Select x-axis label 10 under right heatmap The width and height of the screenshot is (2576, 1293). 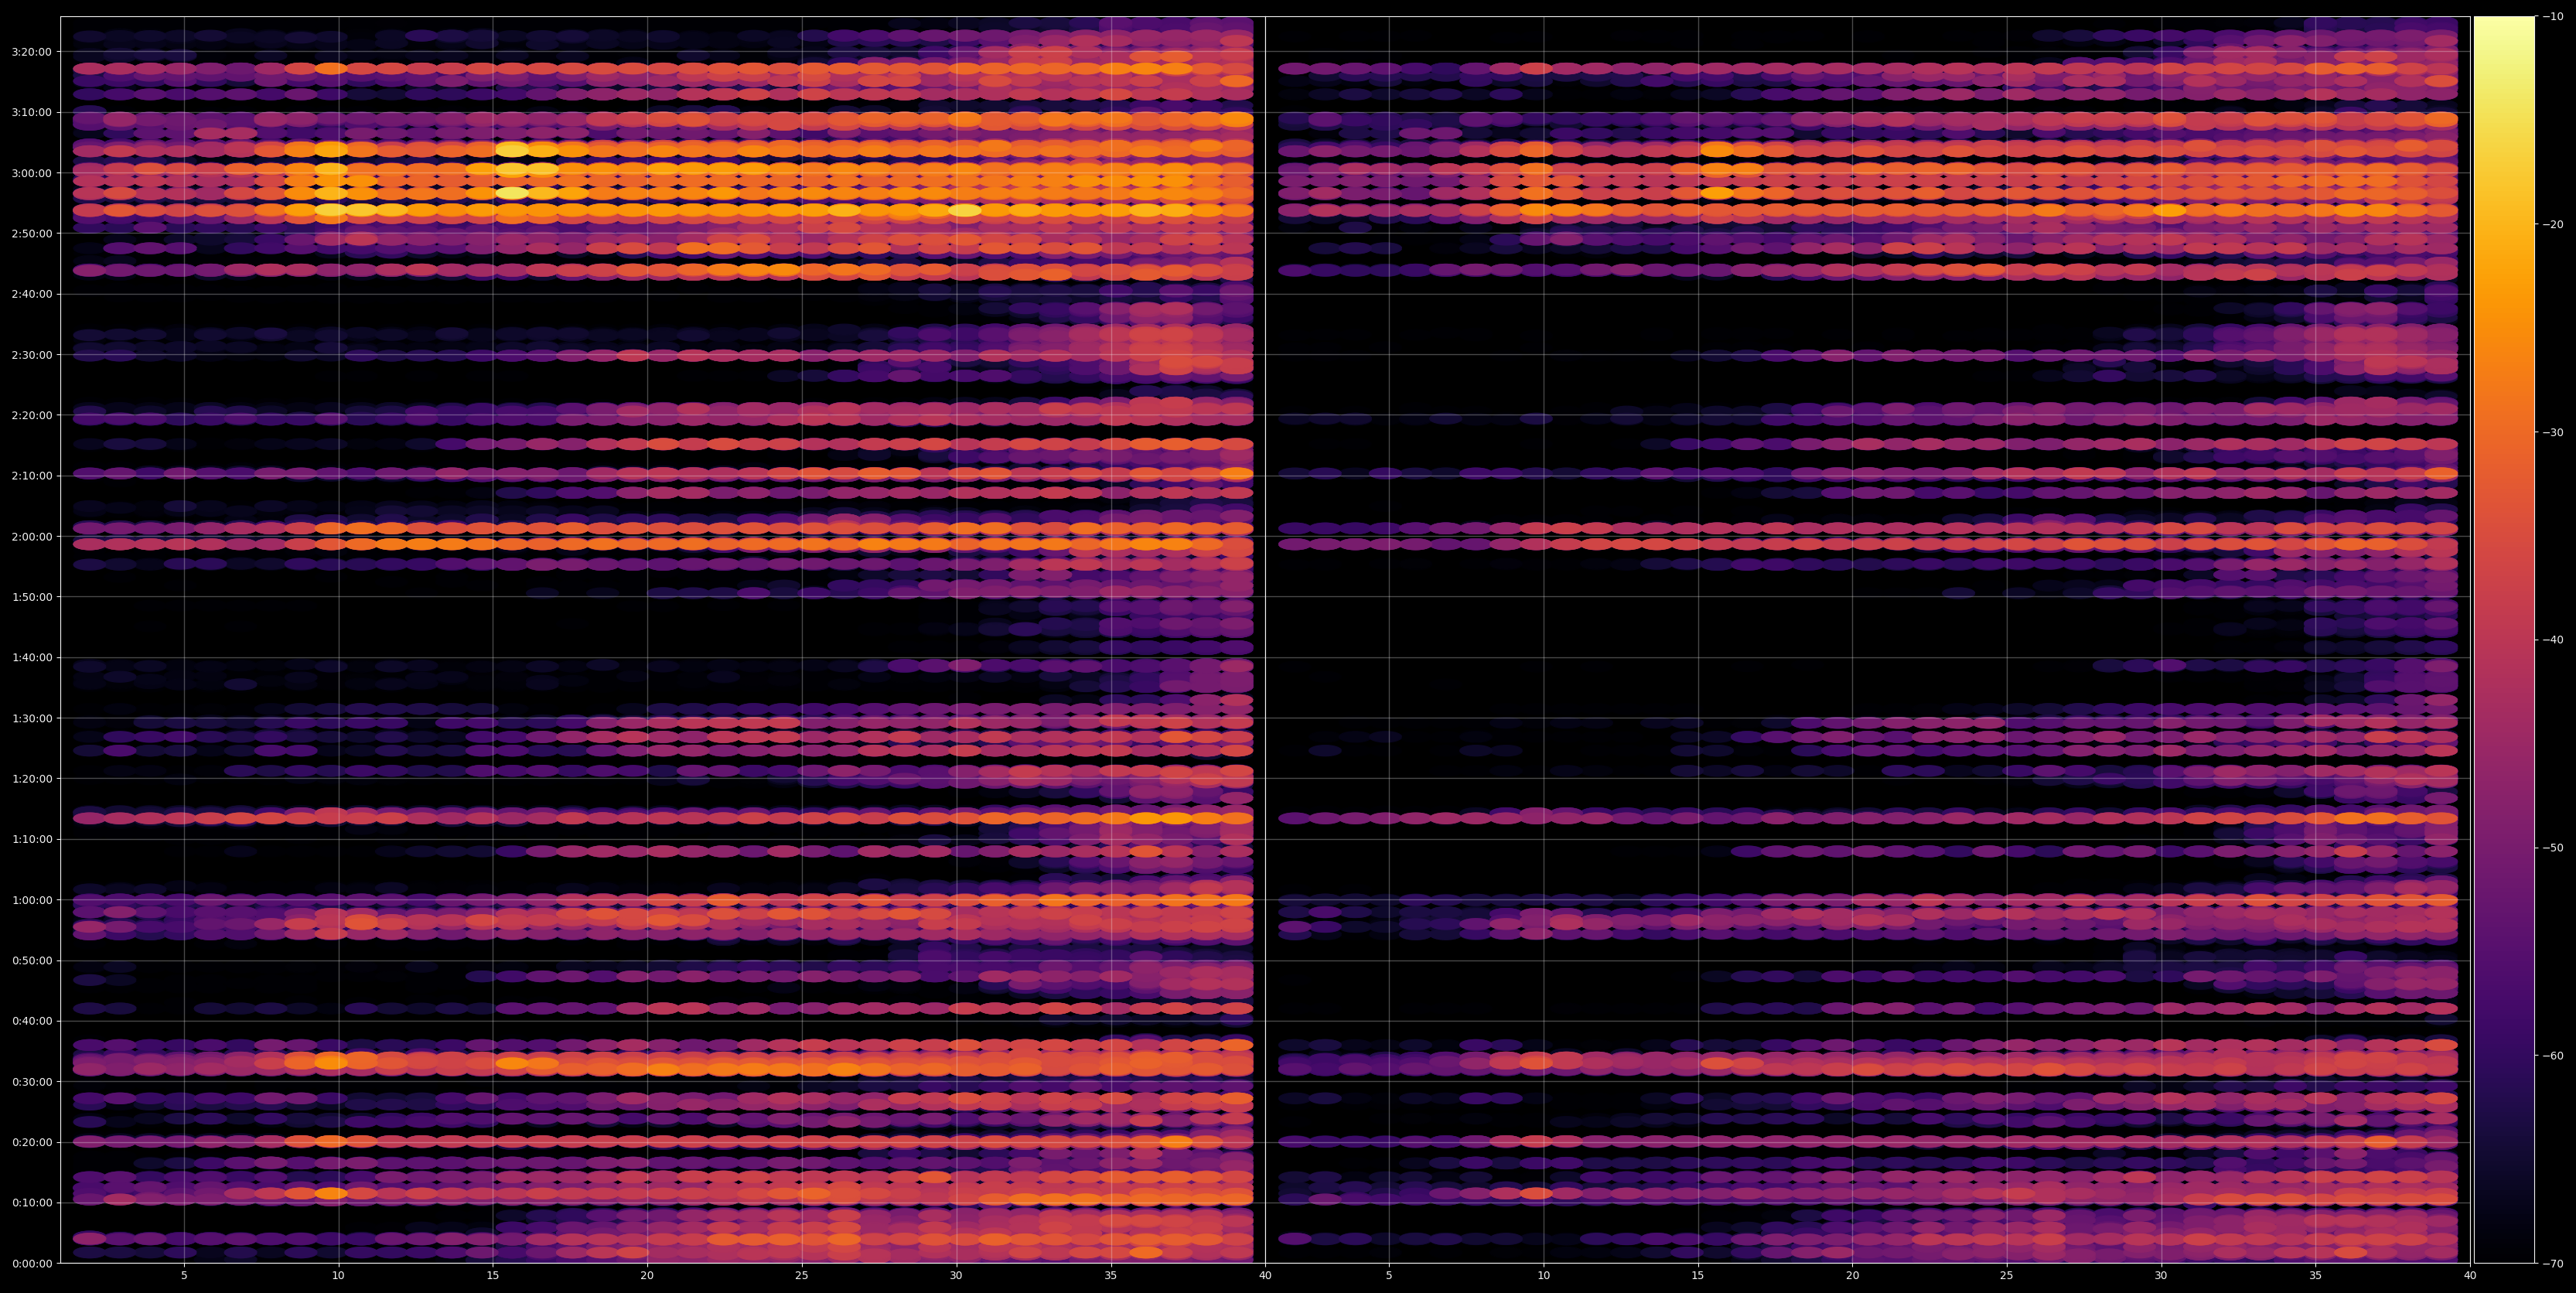[x=1544, y=1276]
